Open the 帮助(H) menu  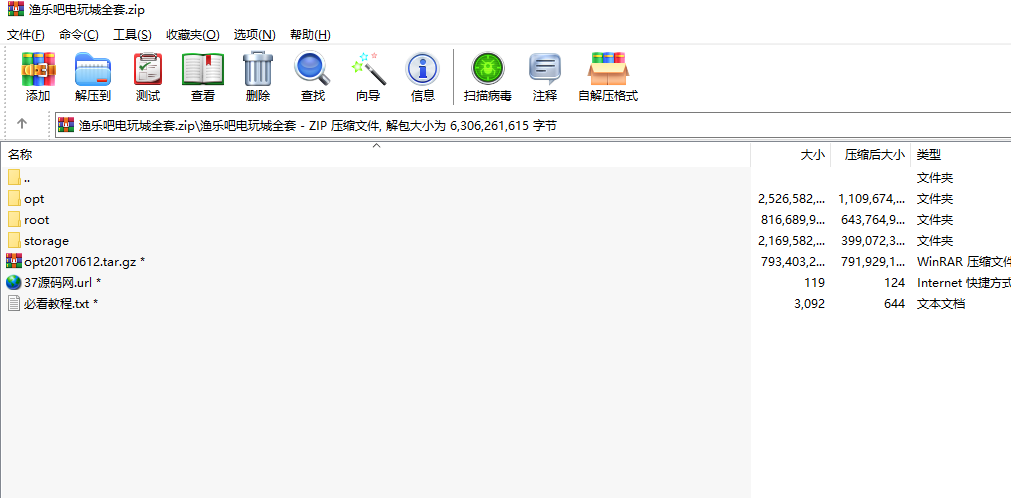310,35
